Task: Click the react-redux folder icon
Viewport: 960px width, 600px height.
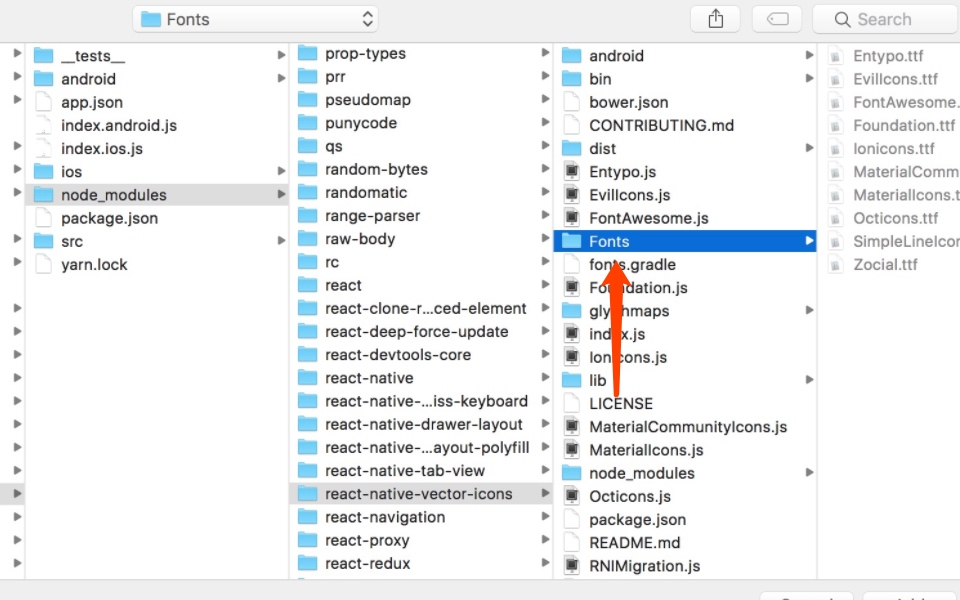Action: [307, 563]
